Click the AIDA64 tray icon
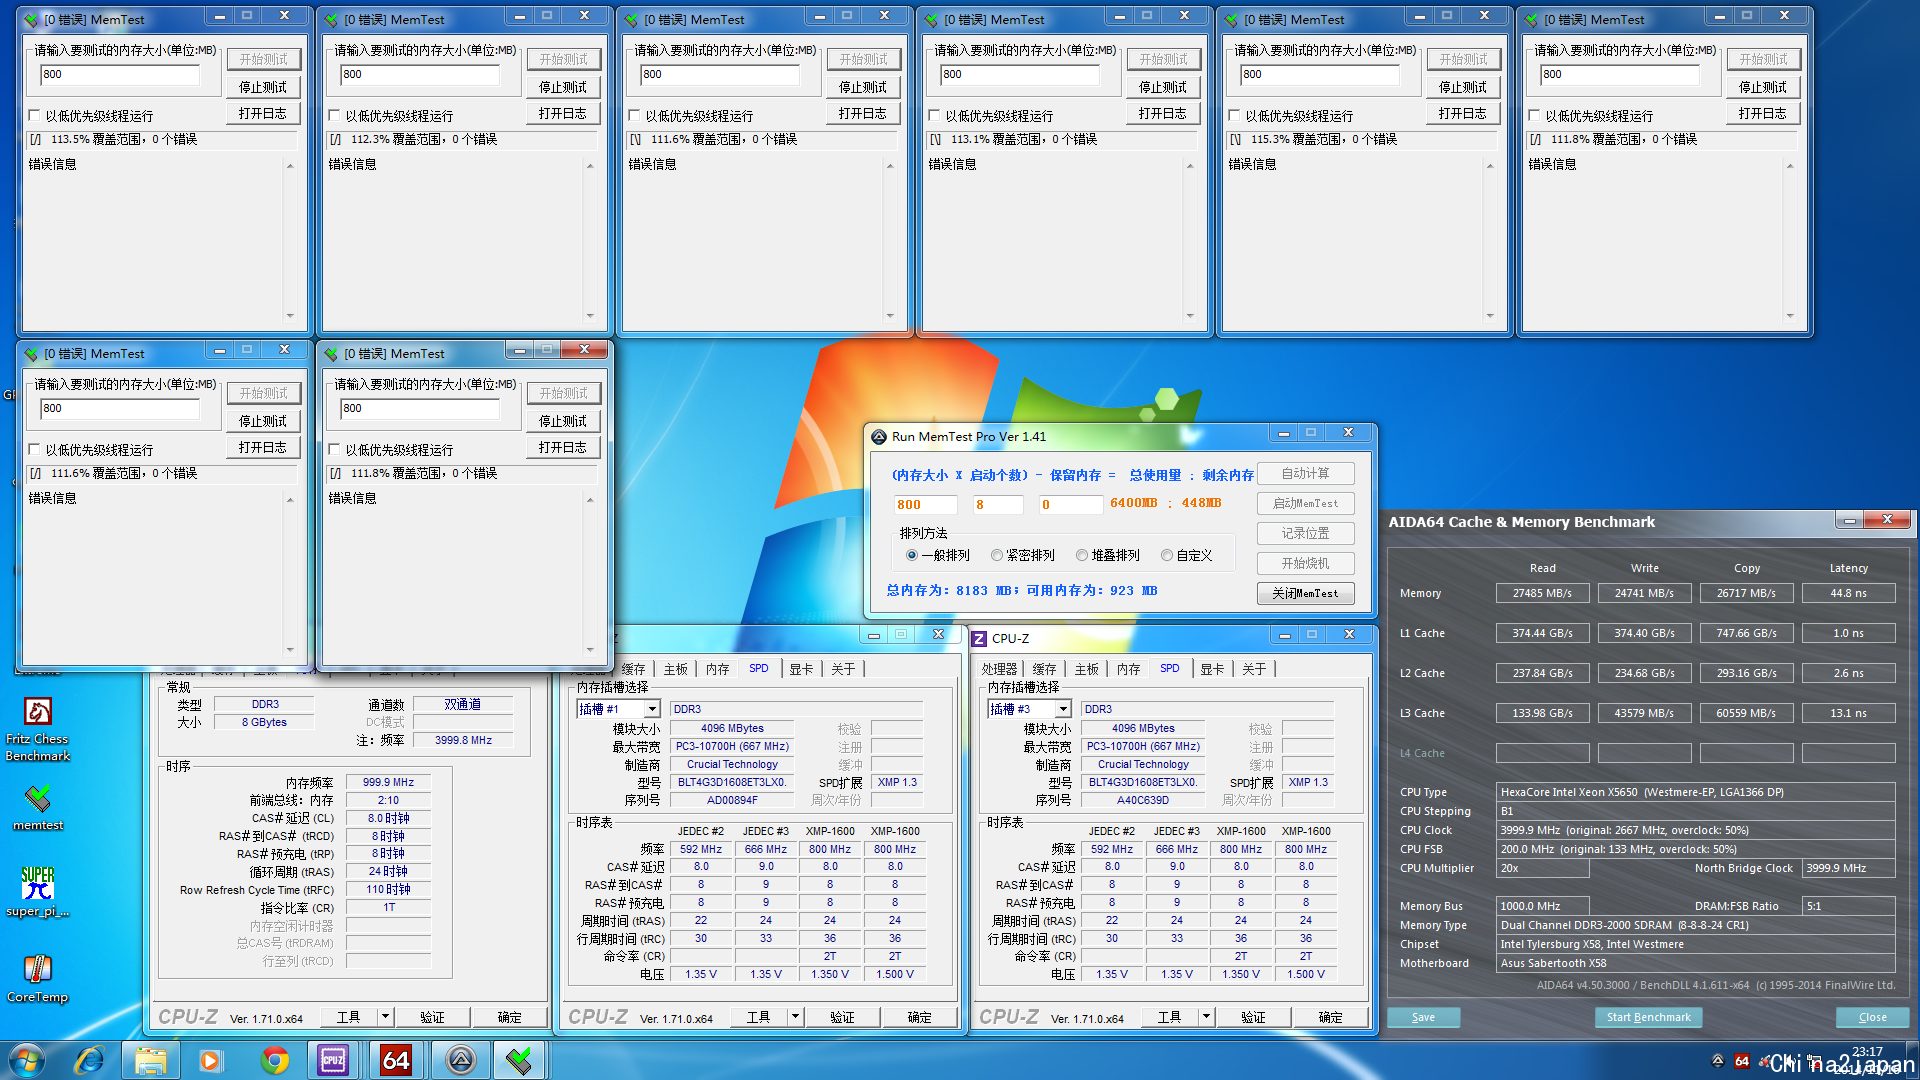 (x=1742, y=1062)
